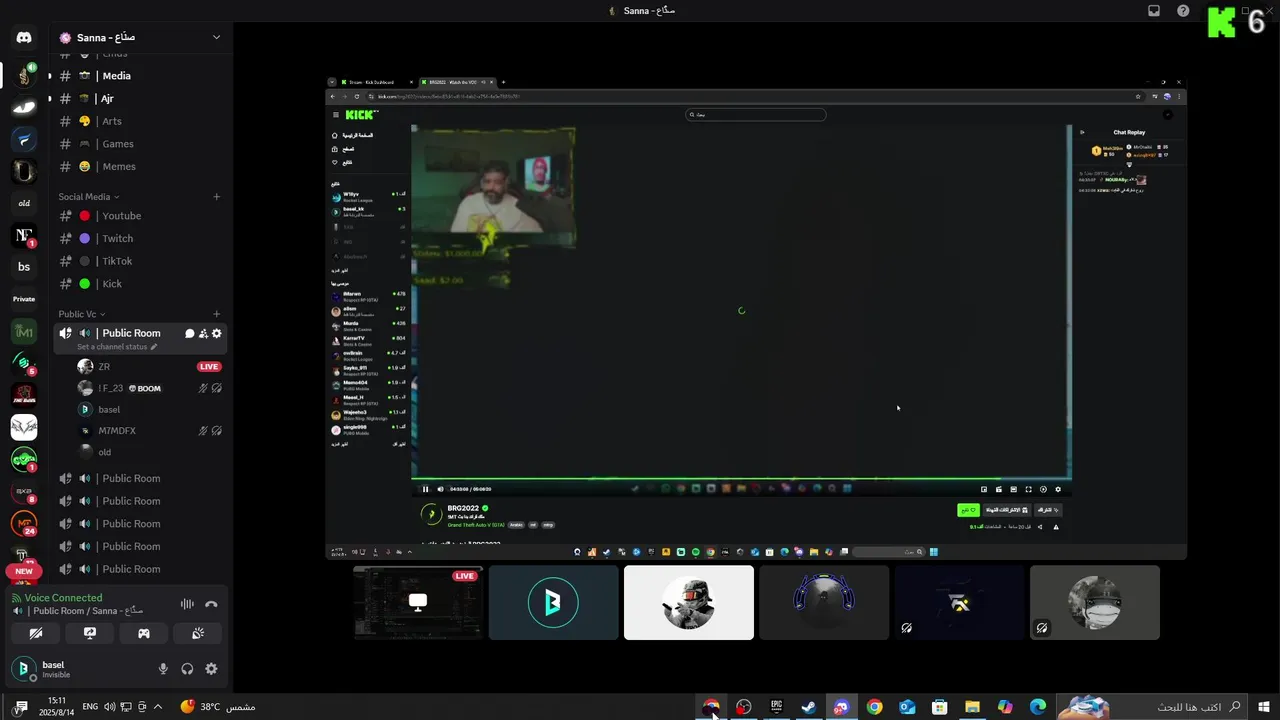The width and height of the screenshot is (1280, 720).
Task: Open chat for active Public Room
Action: (189, 333)
